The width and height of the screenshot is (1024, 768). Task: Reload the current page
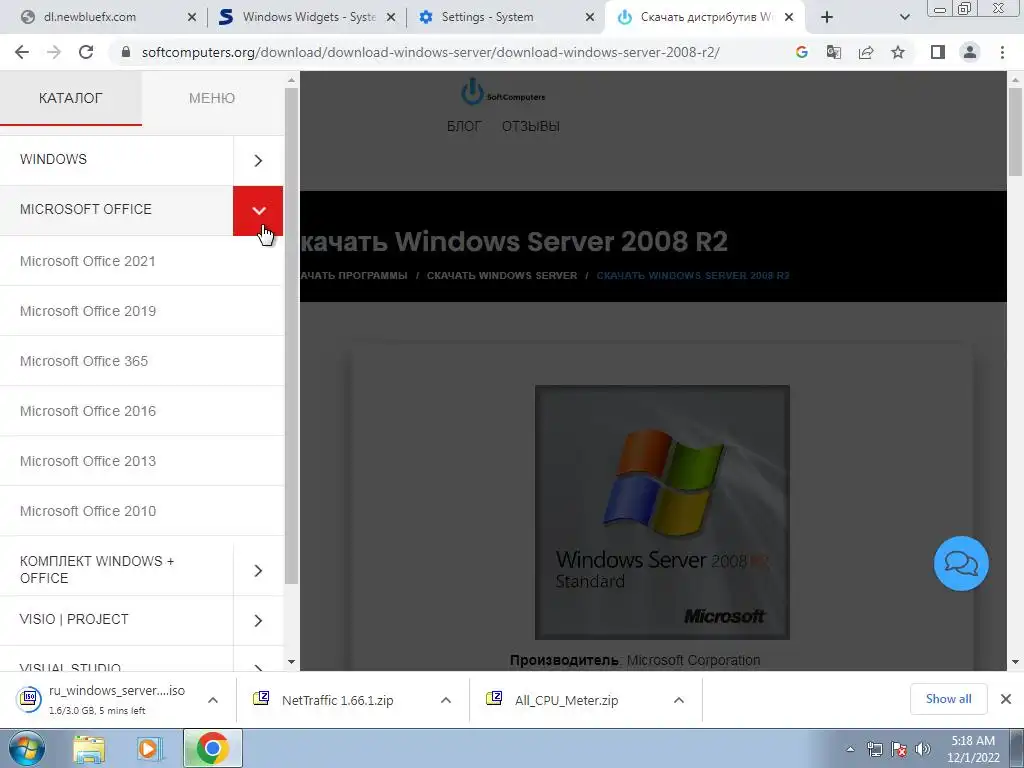pos(86,52)
